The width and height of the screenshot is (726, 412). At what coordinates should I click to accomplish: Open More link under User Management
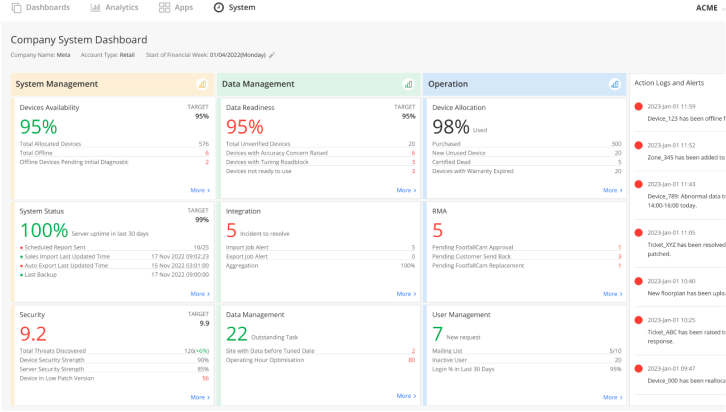click(613, 397)
